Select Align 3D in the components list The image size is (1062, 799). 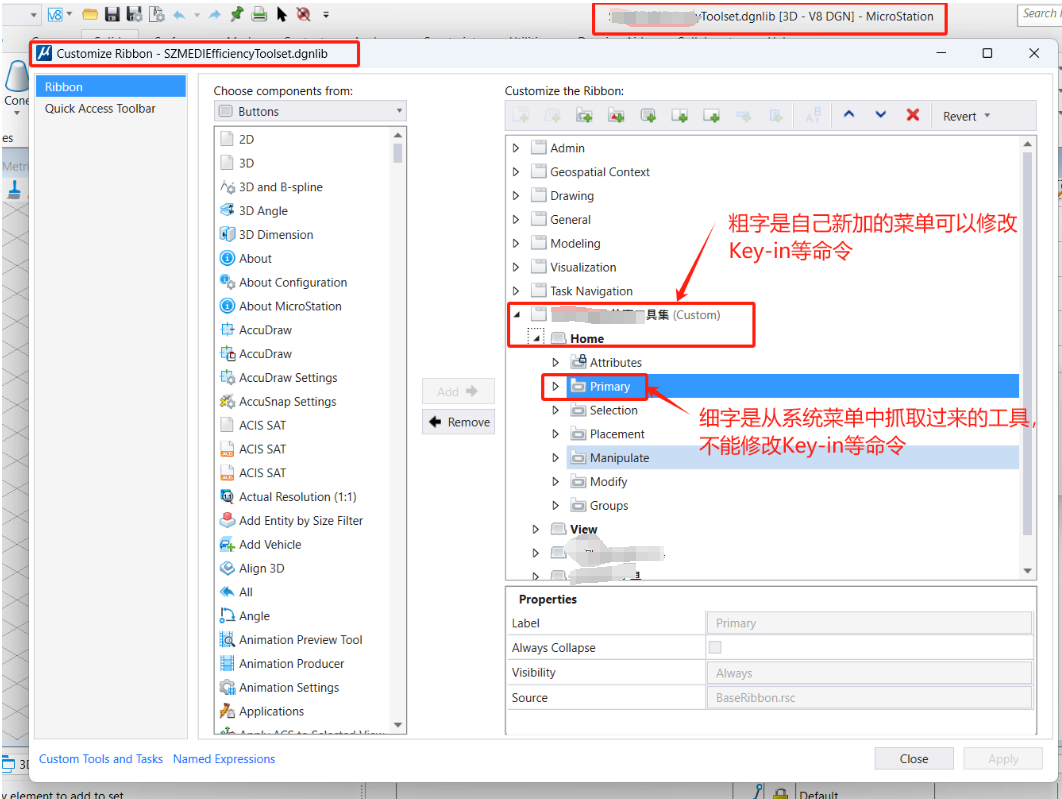point(261,568)
